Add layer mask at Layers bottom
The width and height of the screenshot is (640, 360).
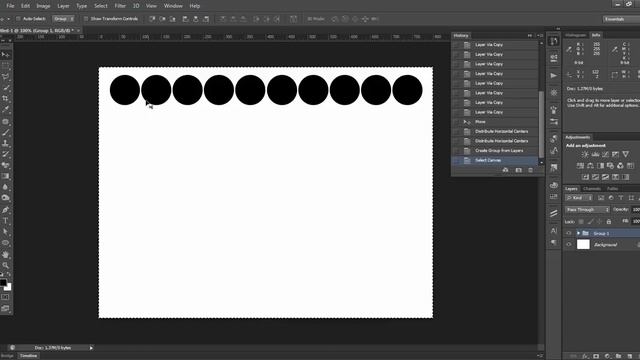(x=596, y=356)
